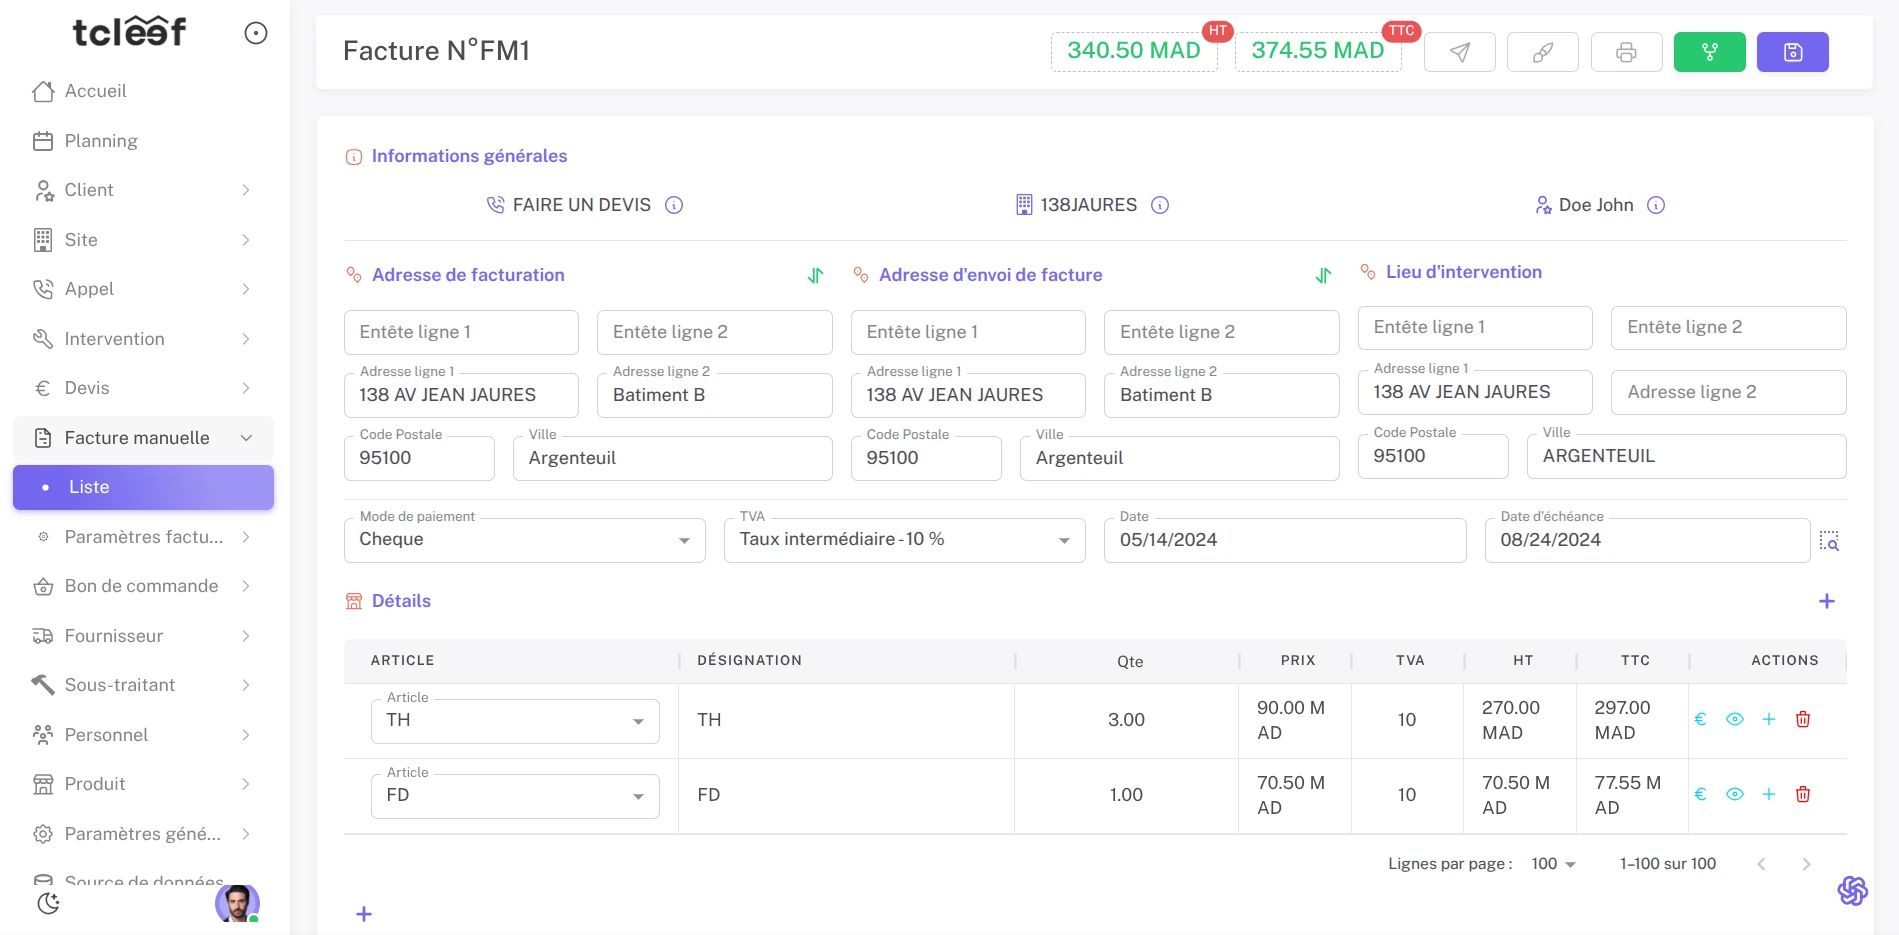Open the TVA rate dropdown

[904, 540]
